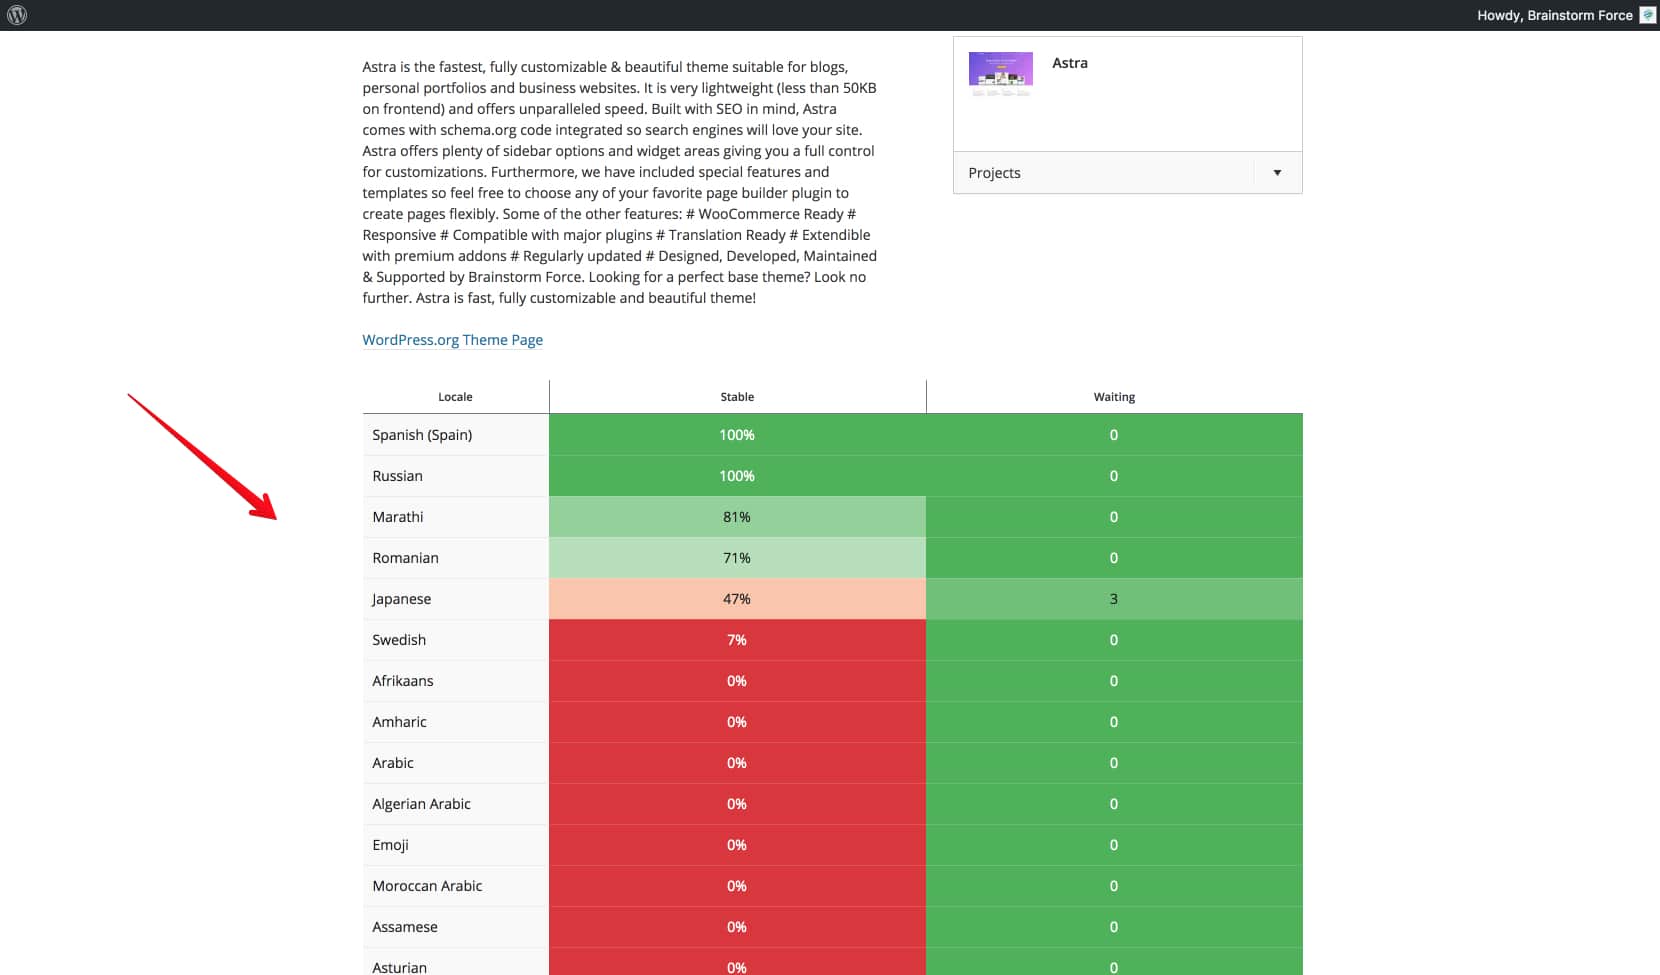
Task: Click the Astra theme thumbnail
Action: click(x=1000, y=74)
